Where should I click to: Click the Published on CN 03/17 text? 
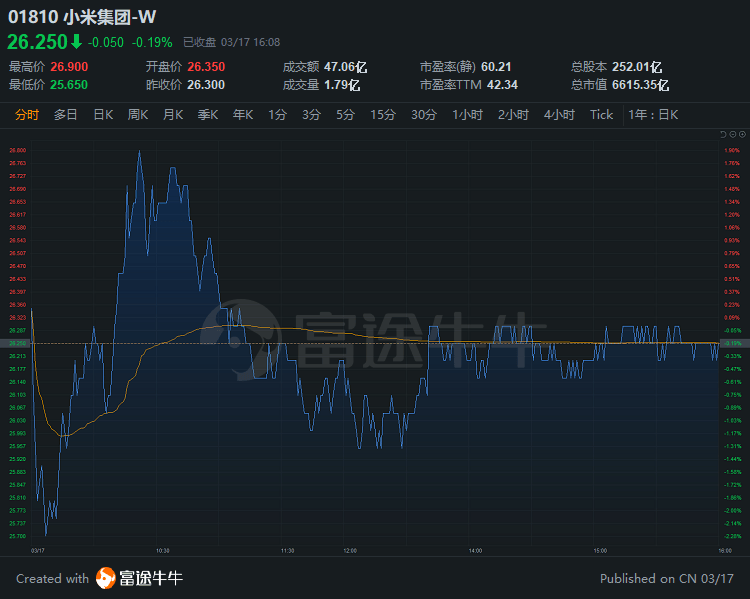(667, 579)
